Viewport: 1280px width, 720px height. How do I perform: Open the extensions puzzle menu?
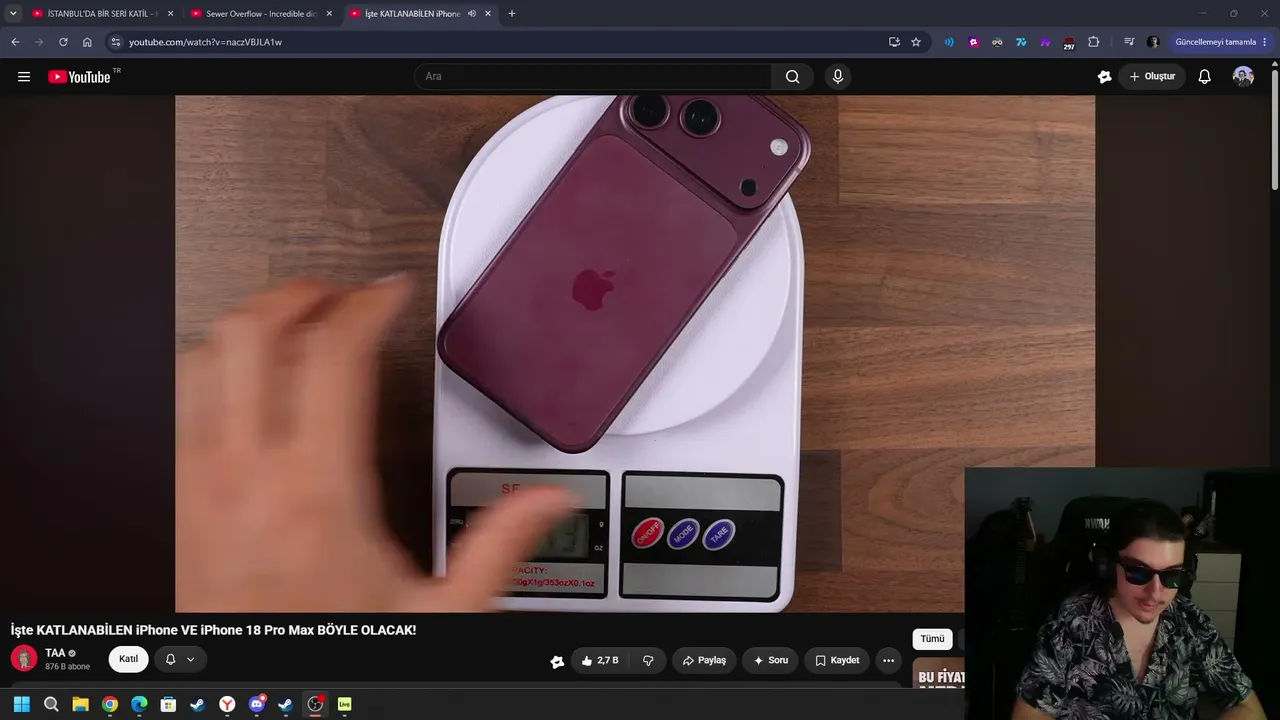(1093, 42)
